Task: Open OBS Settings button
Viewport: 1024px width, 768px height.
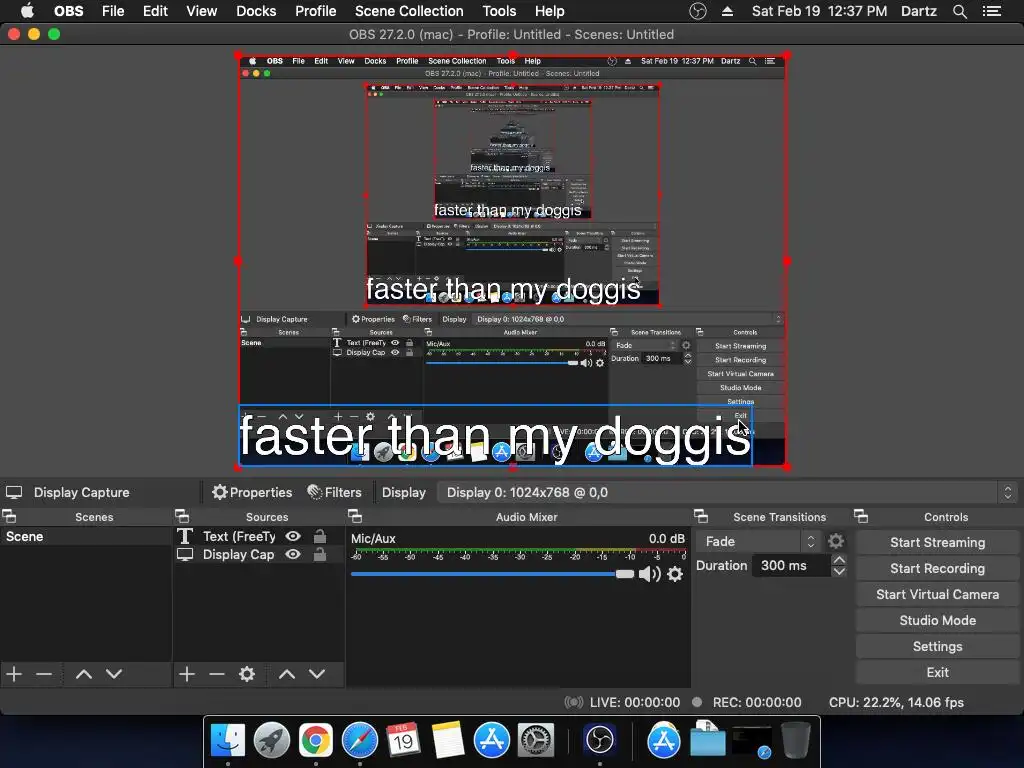Action: pos(937,647)
